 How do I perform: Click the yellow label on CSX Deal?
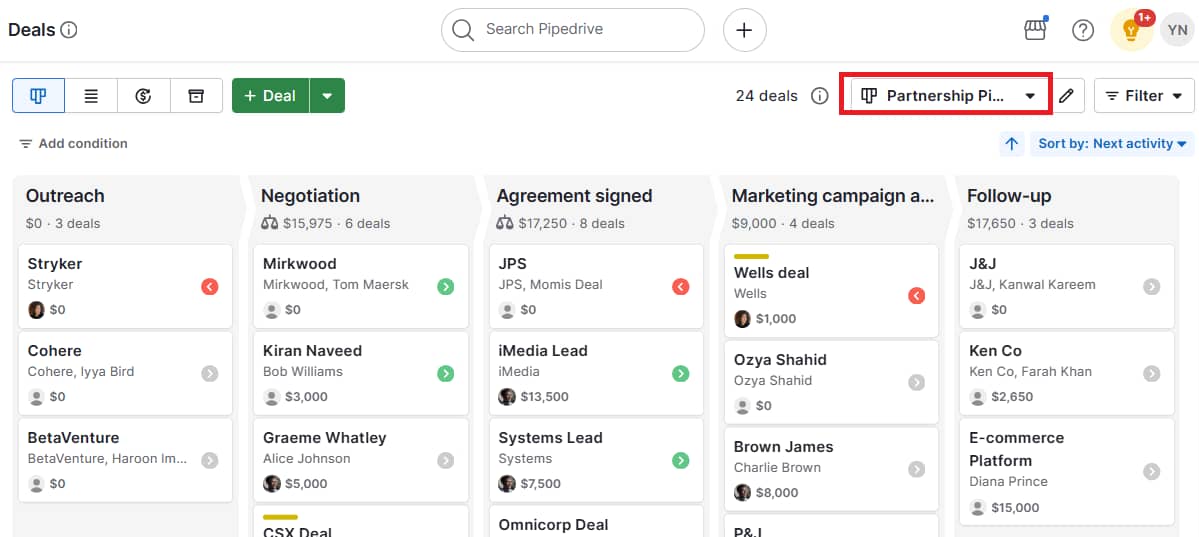pyautogui.click(x=280, y=517)
